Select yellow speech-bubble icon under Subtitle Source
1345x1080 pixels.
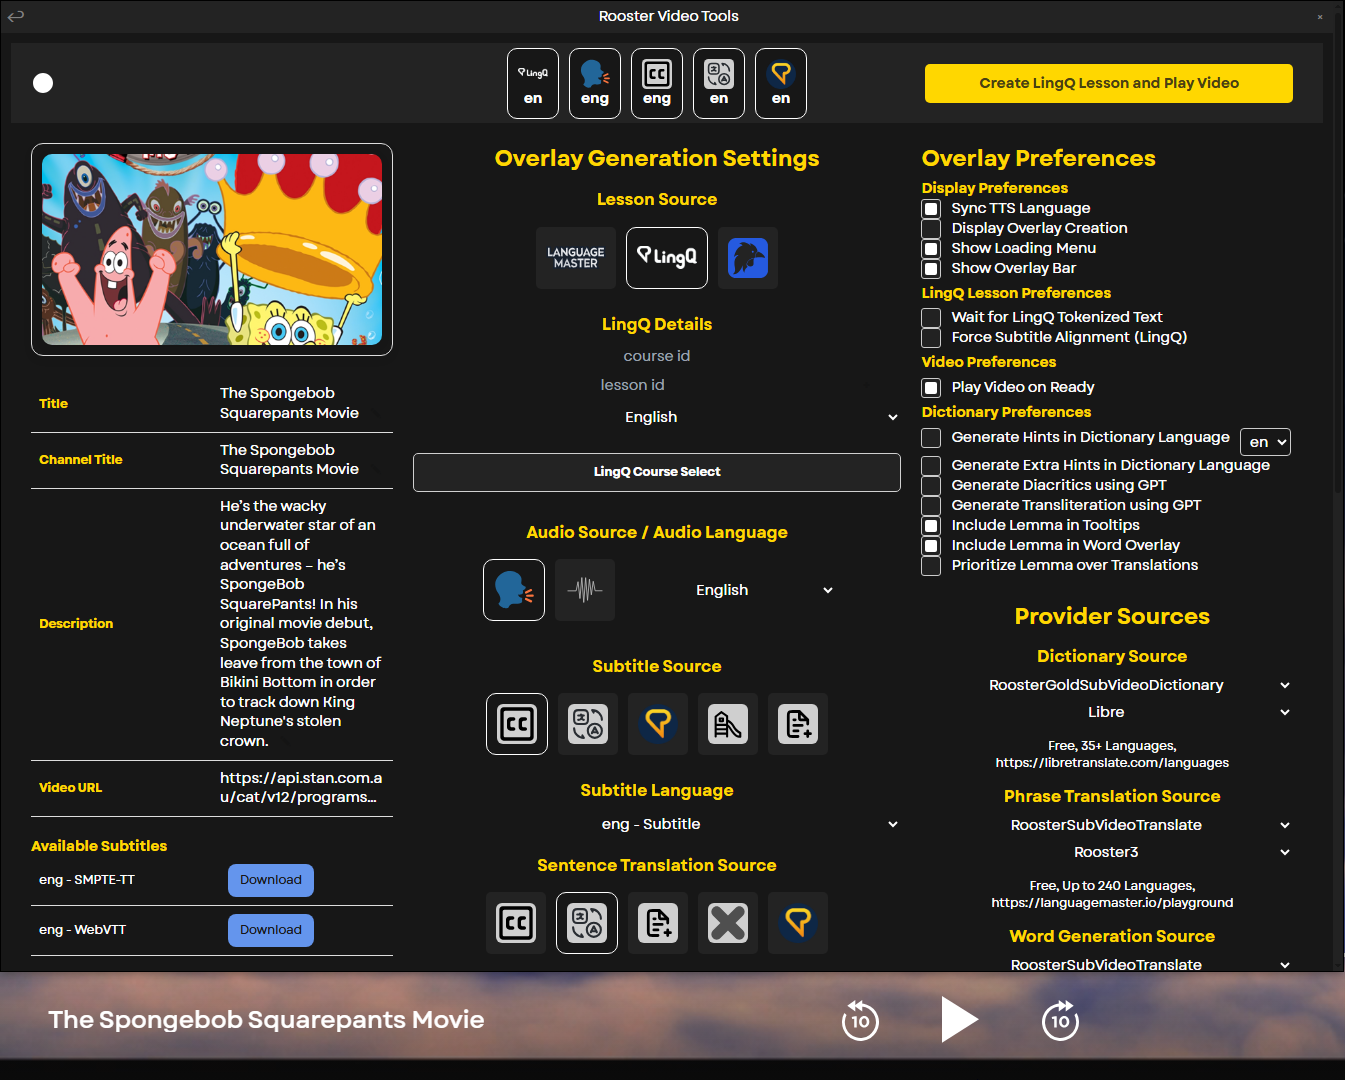tap(658, 724)
